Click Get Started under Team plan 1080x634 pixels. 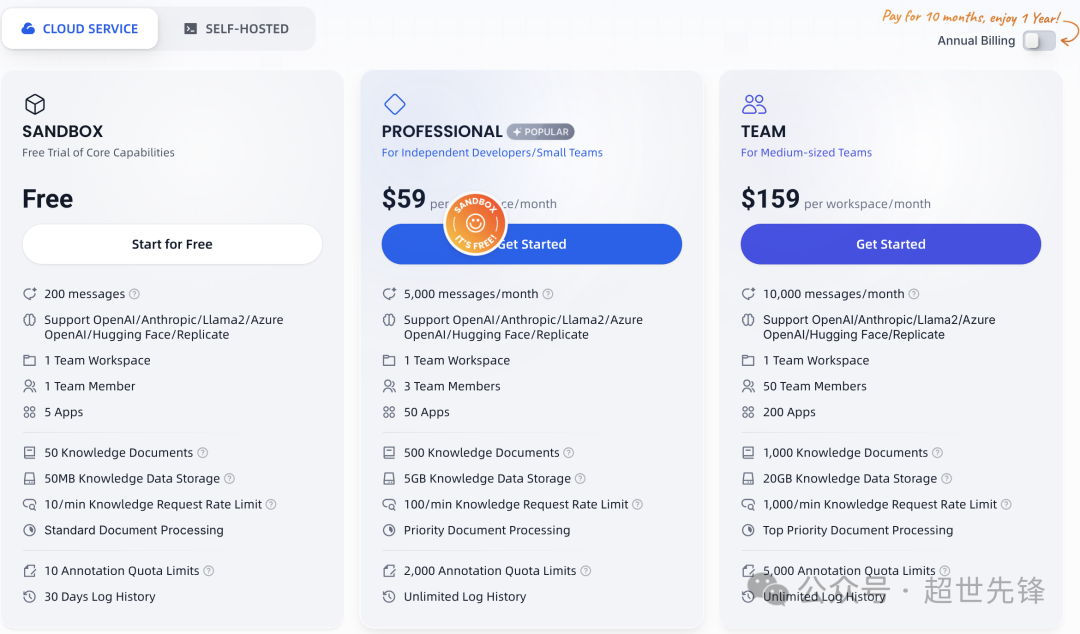(891, 244)
